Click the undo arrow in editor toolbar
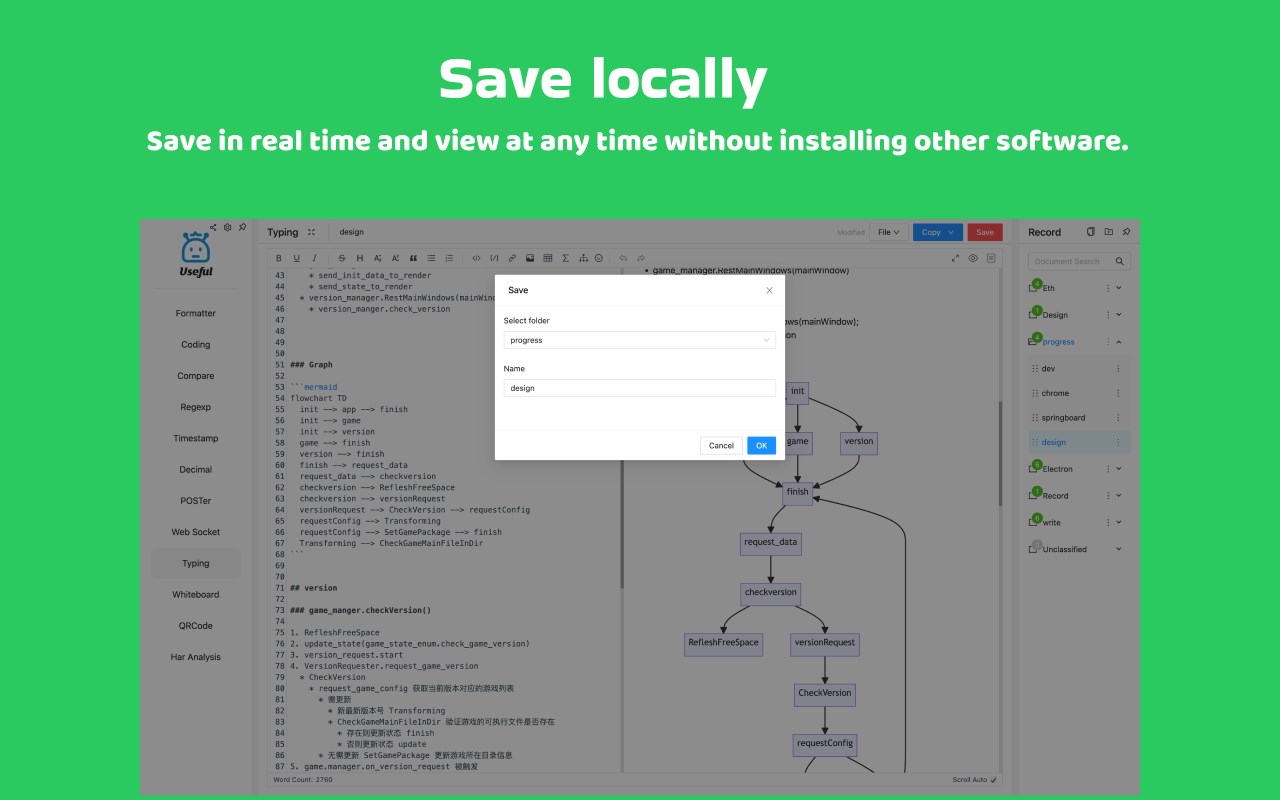 click(x=623, y=258)
